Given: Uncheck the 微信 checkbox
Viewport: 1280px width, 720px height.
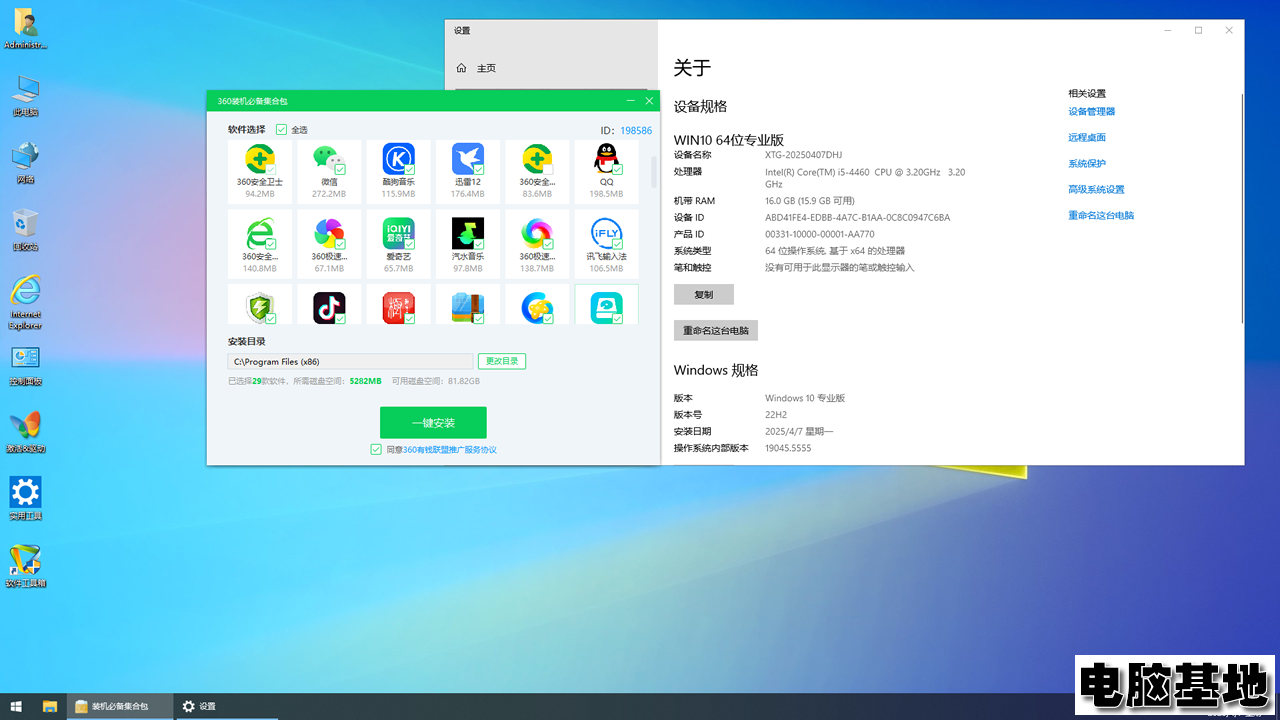Looking at the screenshot, I should tap(341, 170).
